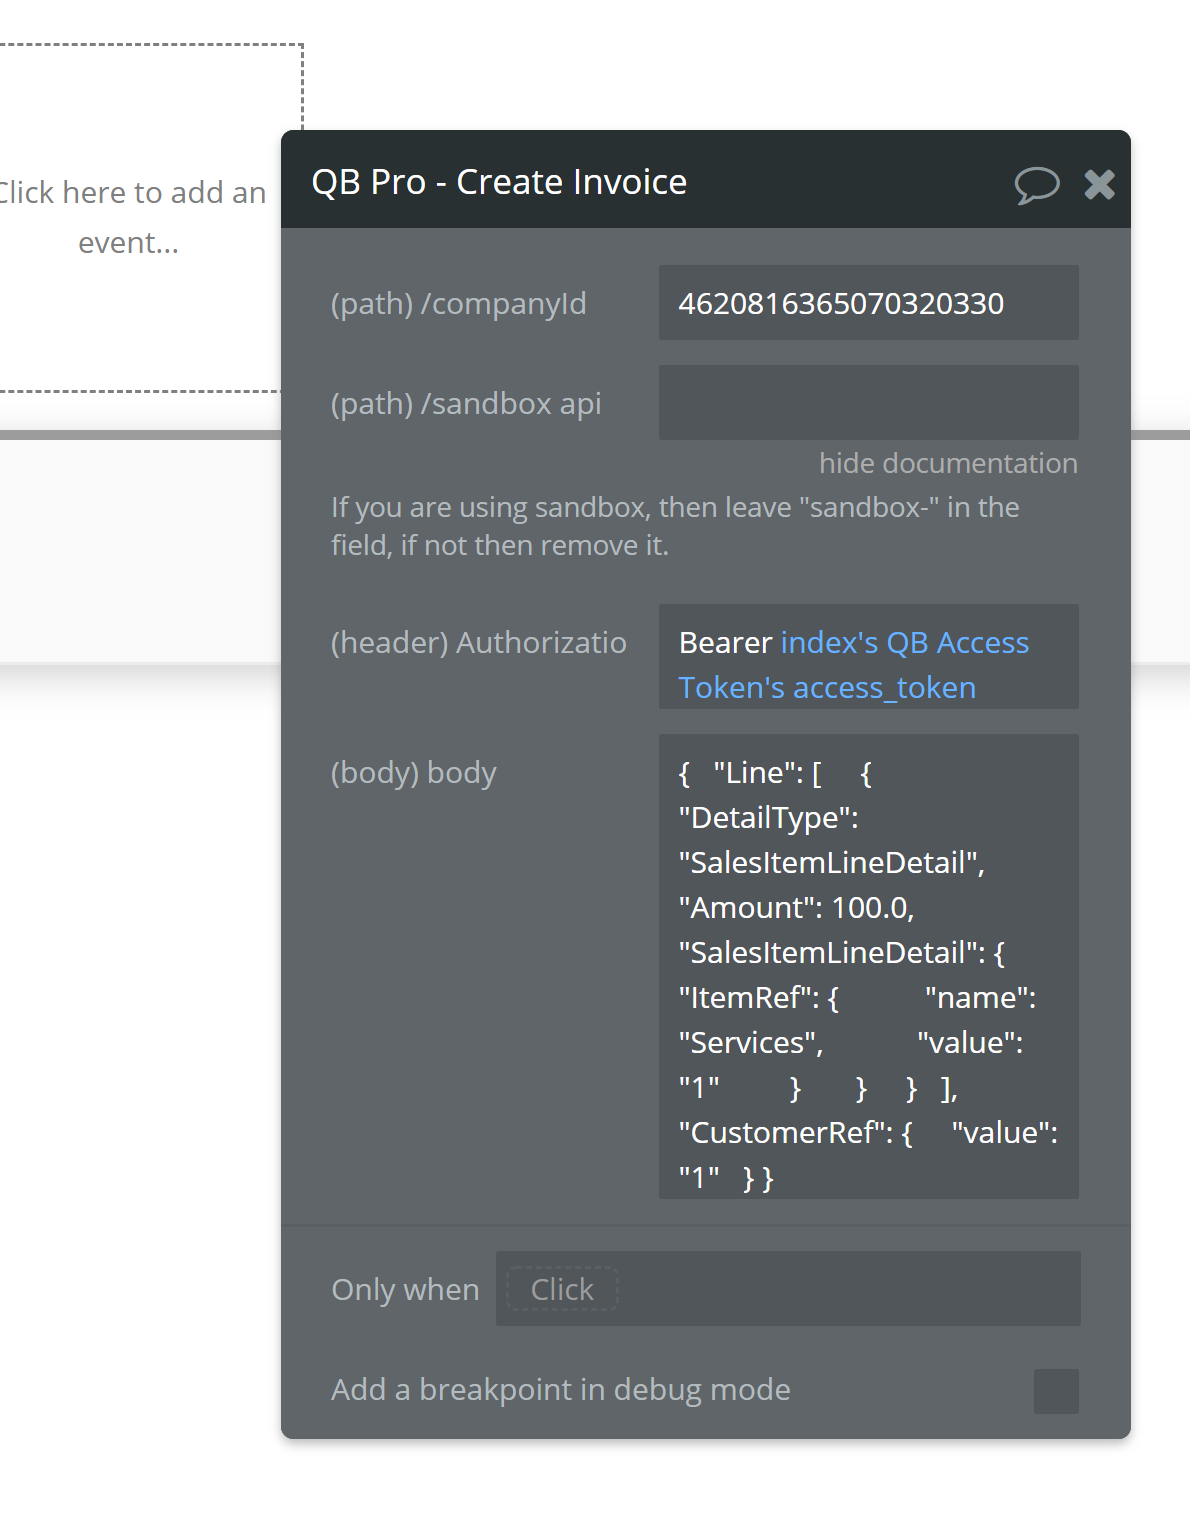
Task: Edit the JSON body text field
Action: coord(868,966)
